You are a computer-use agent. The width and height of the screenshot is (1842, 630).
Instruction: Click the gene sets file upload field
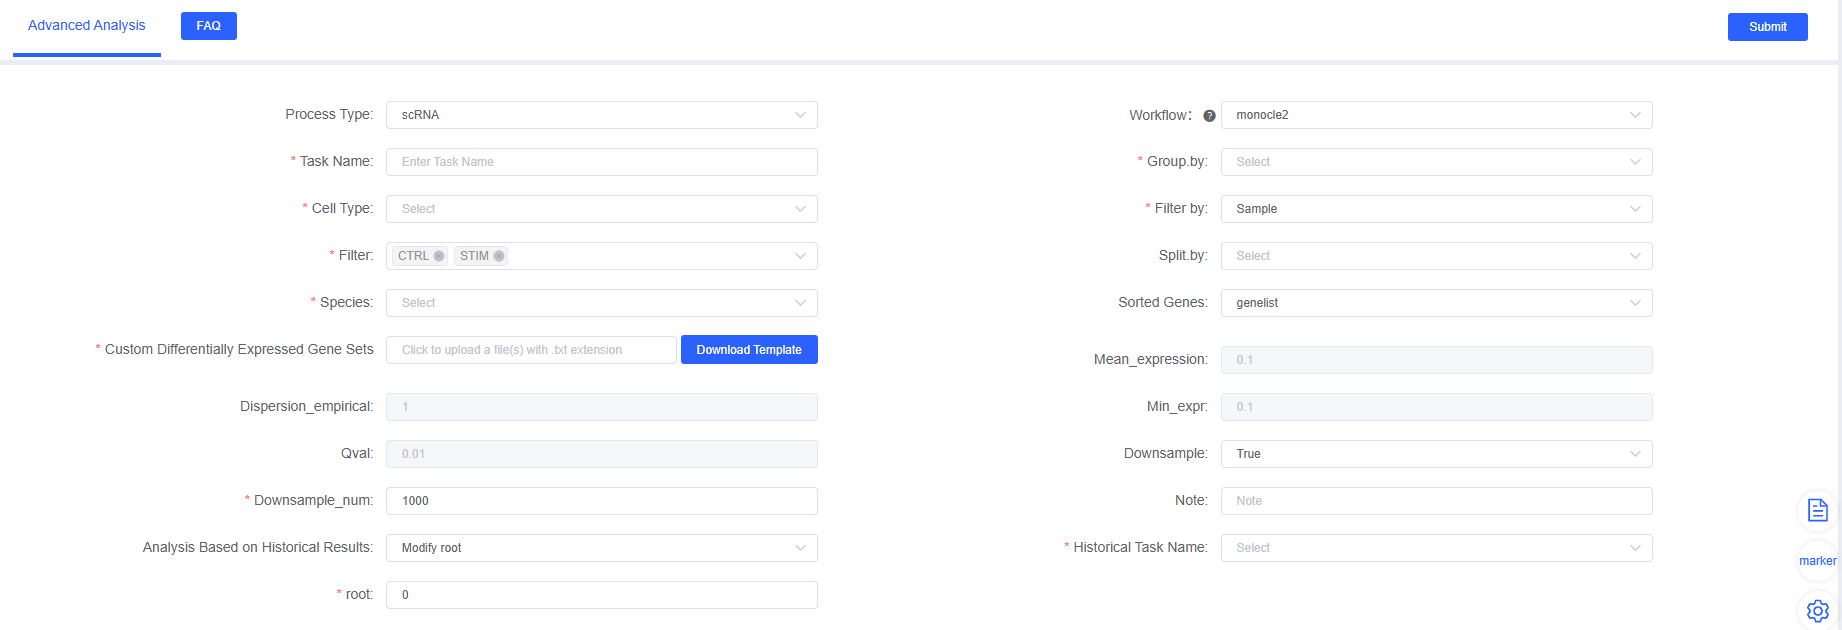pos(531,350)
